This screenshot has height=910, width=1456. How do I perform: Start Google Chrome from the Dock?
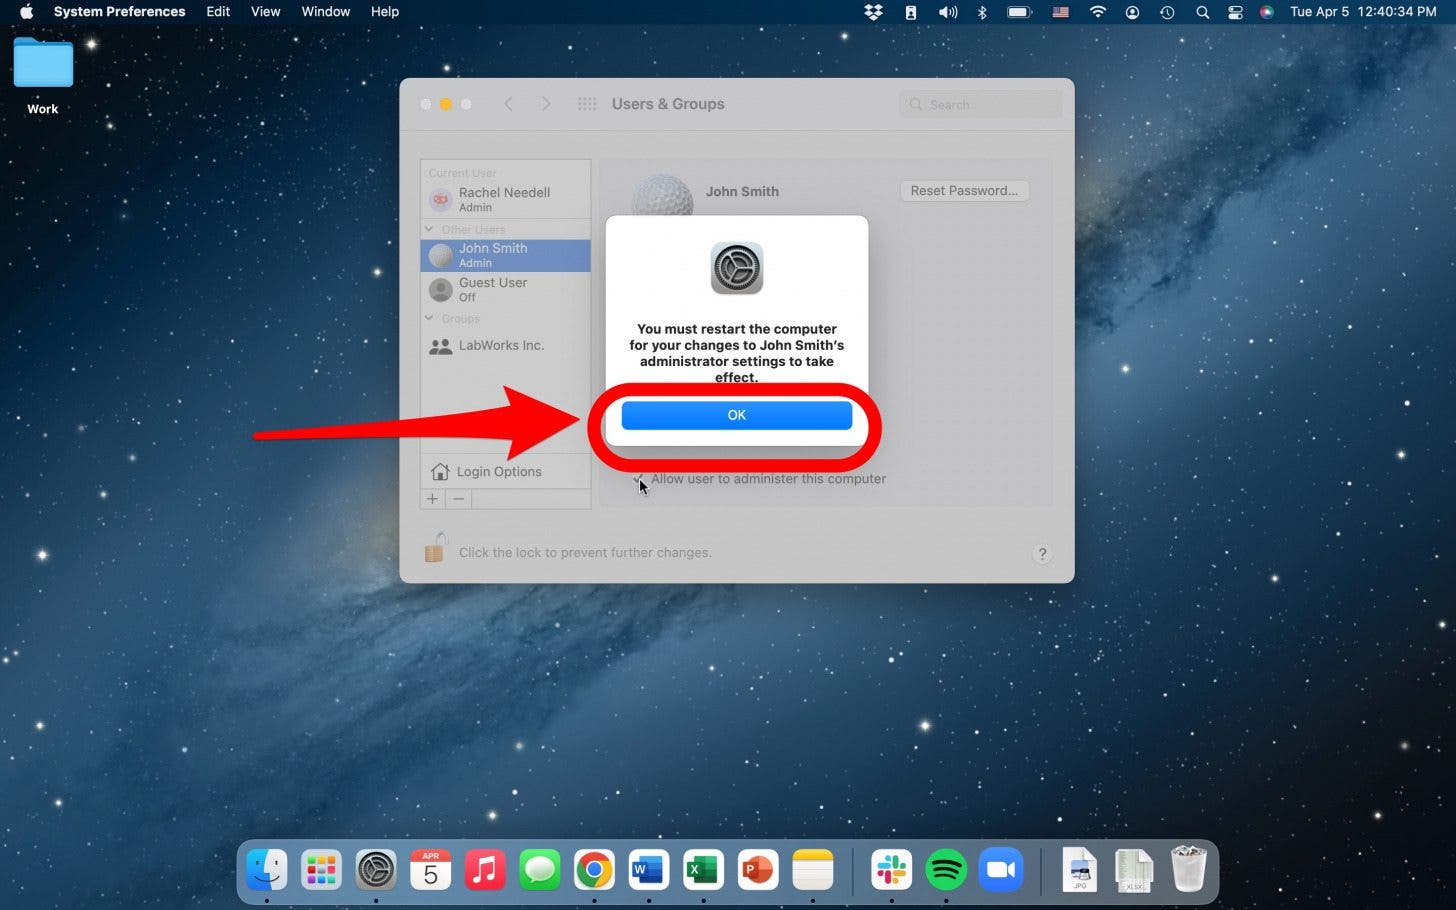point(594,869)
